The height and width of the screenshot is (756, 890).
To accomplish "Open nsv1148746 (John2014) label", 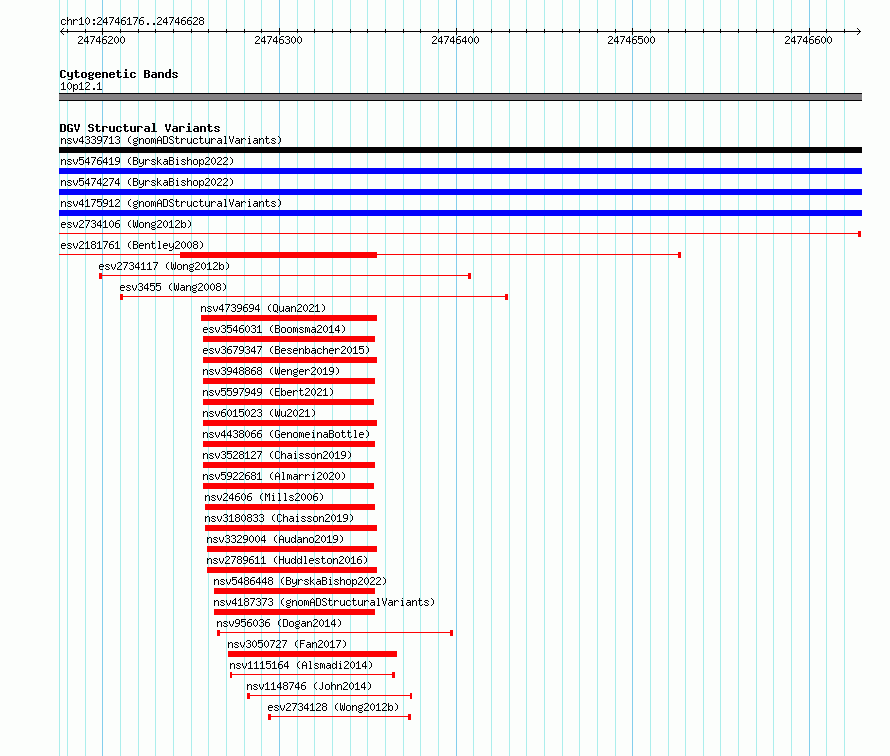I will 309,686.
